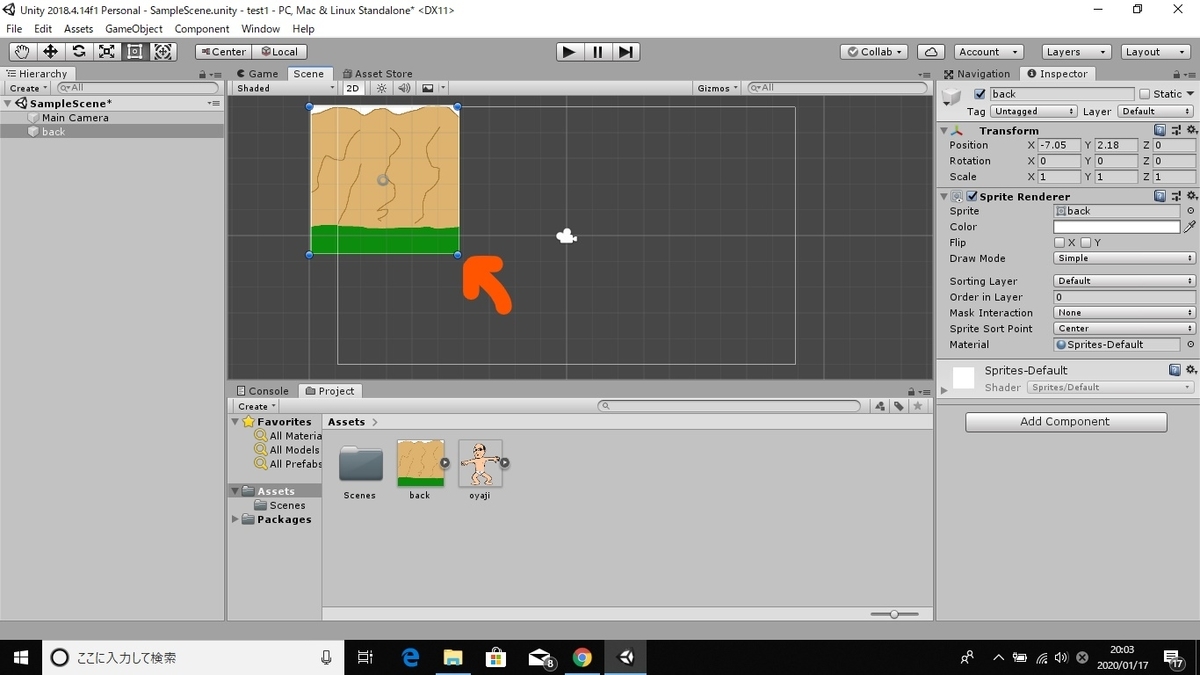
Task: Click the Pause button
Action: tap(597, 52)
